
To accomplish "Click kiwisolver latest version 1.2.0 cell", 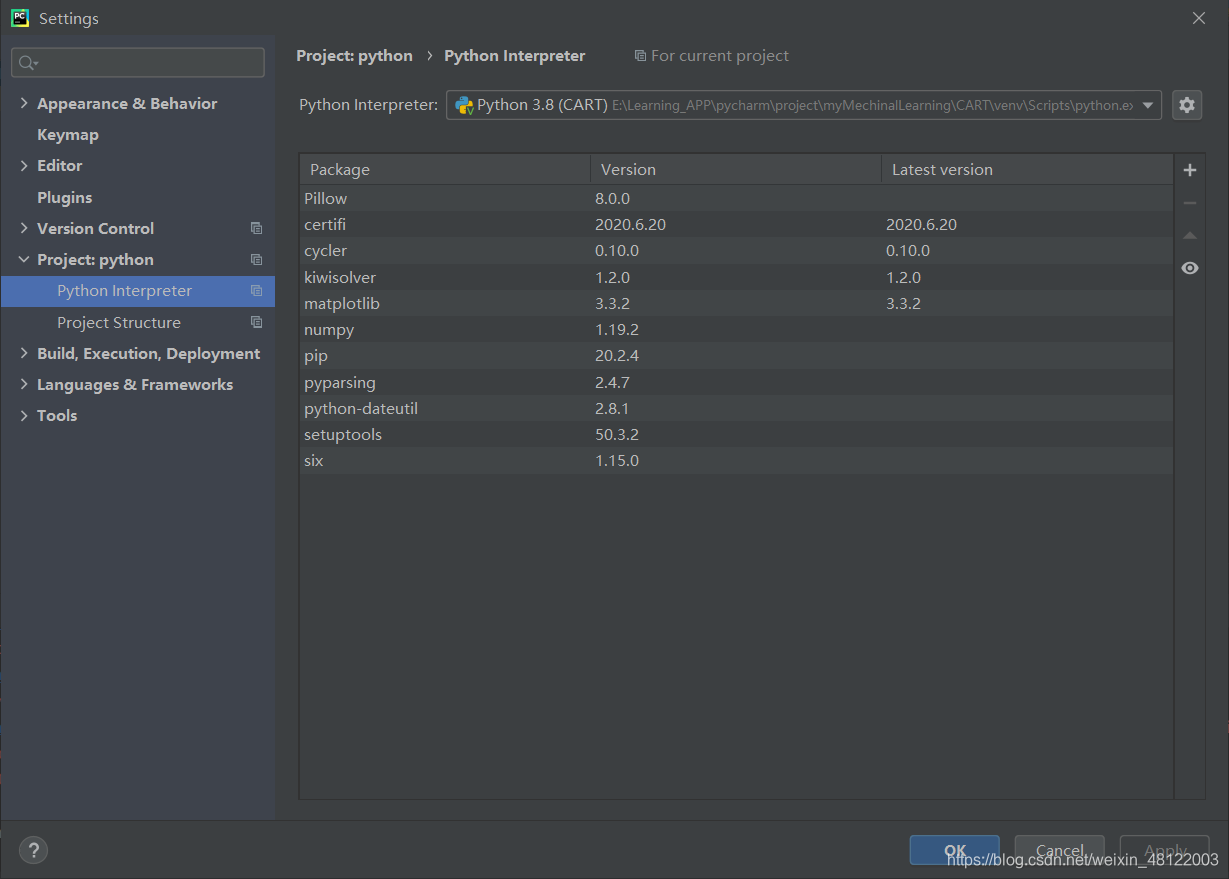I will pos(903,277).
